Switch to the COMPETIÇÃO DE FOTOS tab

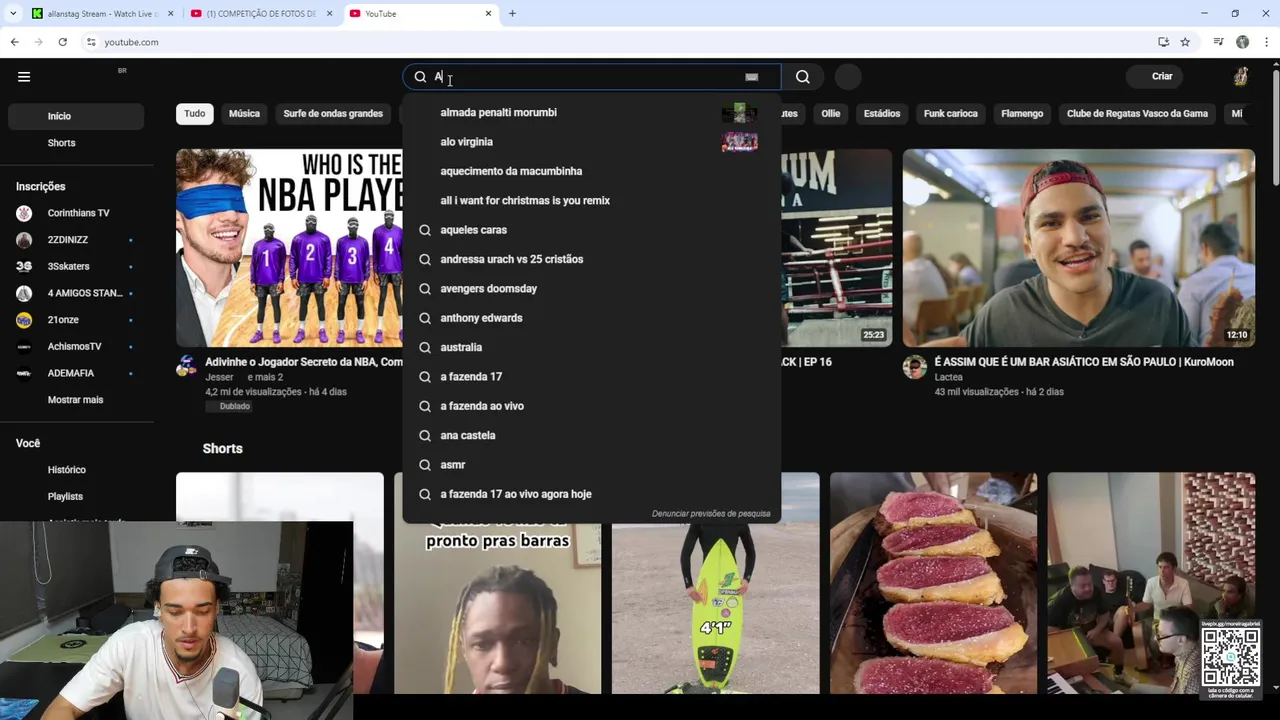coord(262,14)
